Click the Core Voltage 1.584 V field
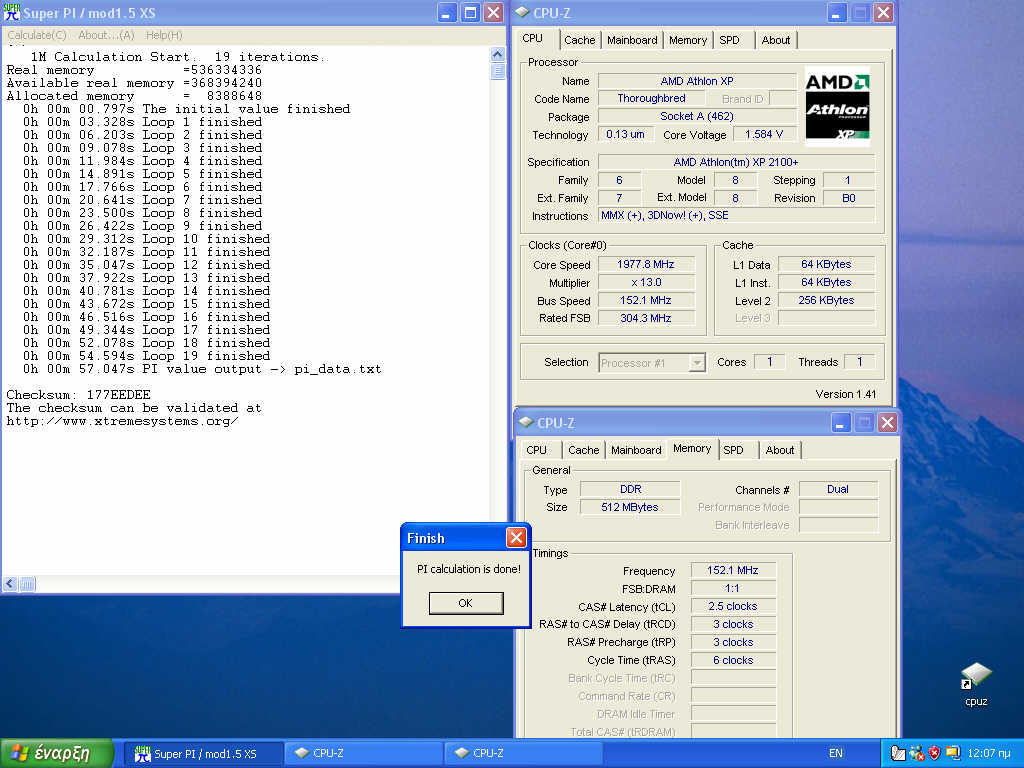This screenshot has height=768, width=1024. point(763,135)
